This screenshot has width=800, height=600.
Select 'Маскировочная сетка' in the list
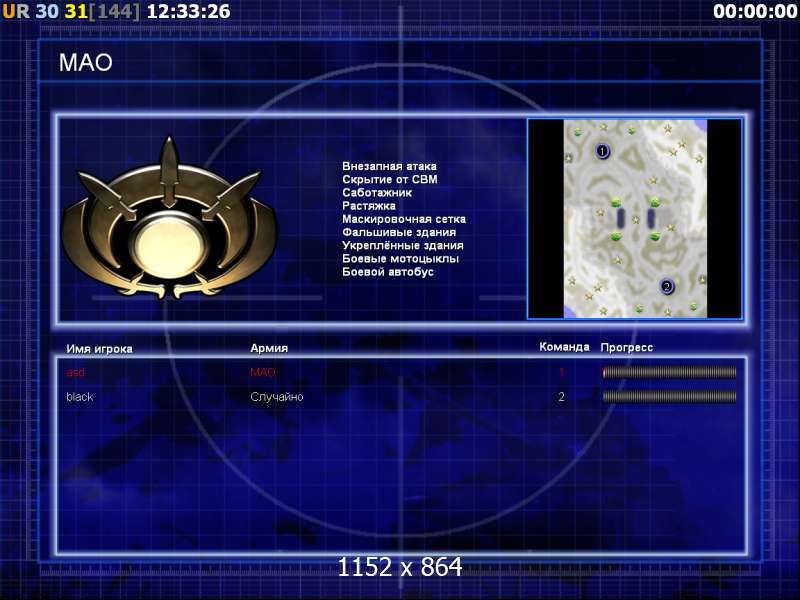(x=404, y=219)
